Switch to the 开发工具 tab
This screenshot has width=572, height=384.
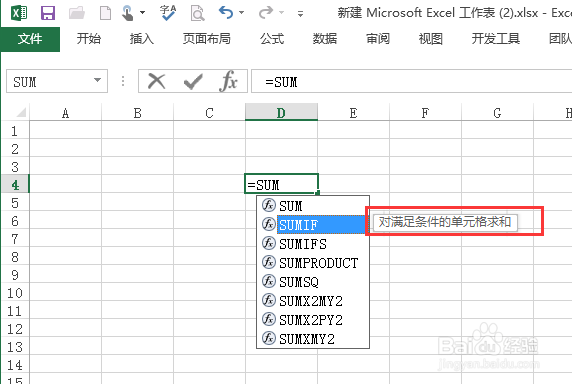click(495, 39)
